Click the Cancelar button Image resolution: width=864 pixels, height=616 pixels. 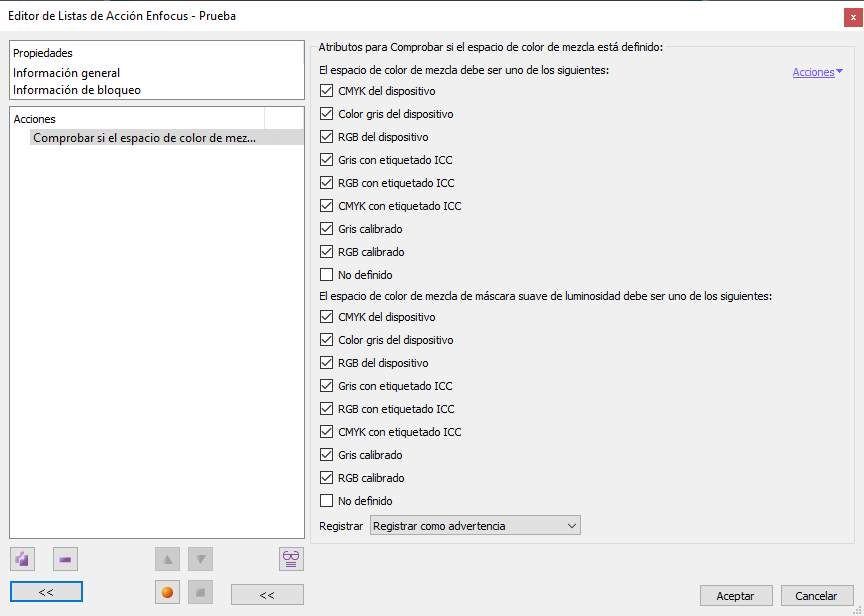(x=817, y=596)
